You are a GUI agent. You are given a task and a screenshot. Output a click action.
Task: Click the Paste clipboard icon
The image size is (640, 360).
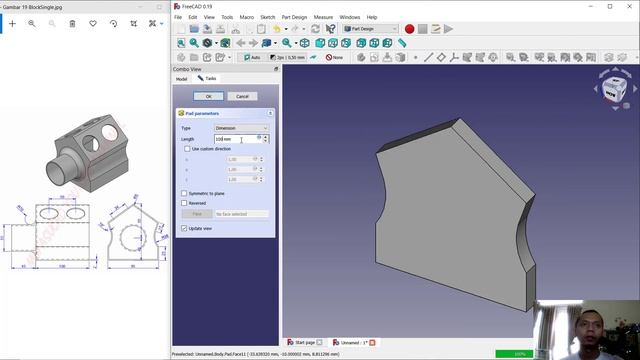pyautogui.click(x=261, y=29)
